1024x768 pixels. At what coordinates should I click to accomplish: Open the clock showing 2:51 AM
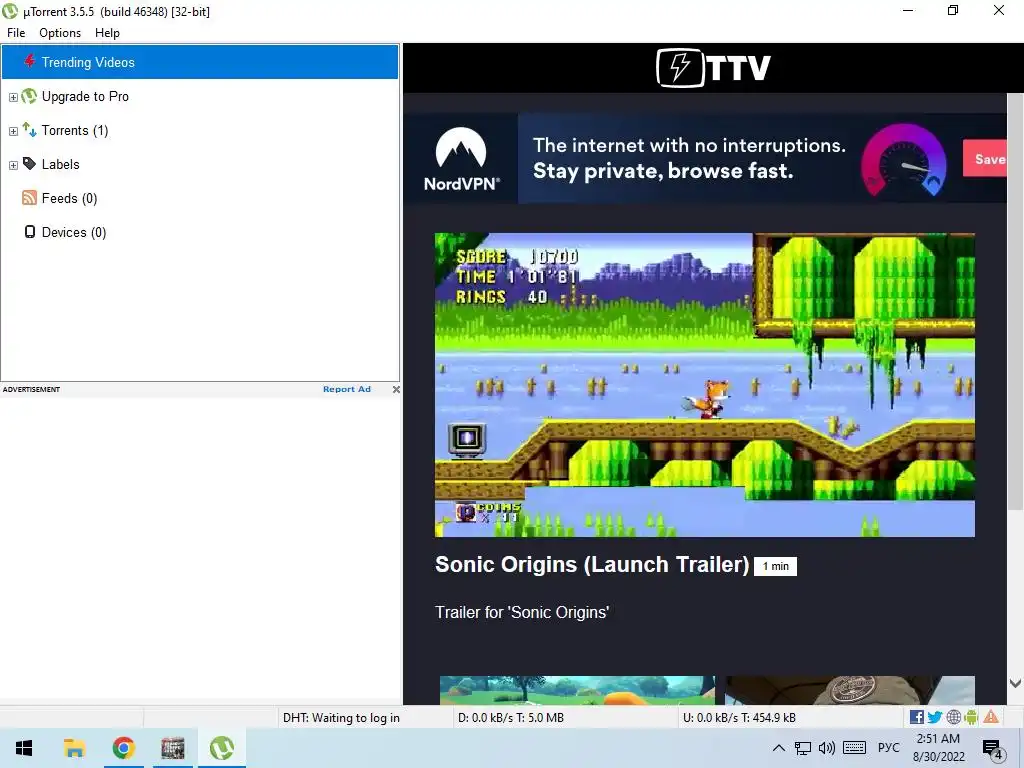(x=938, y=748)
